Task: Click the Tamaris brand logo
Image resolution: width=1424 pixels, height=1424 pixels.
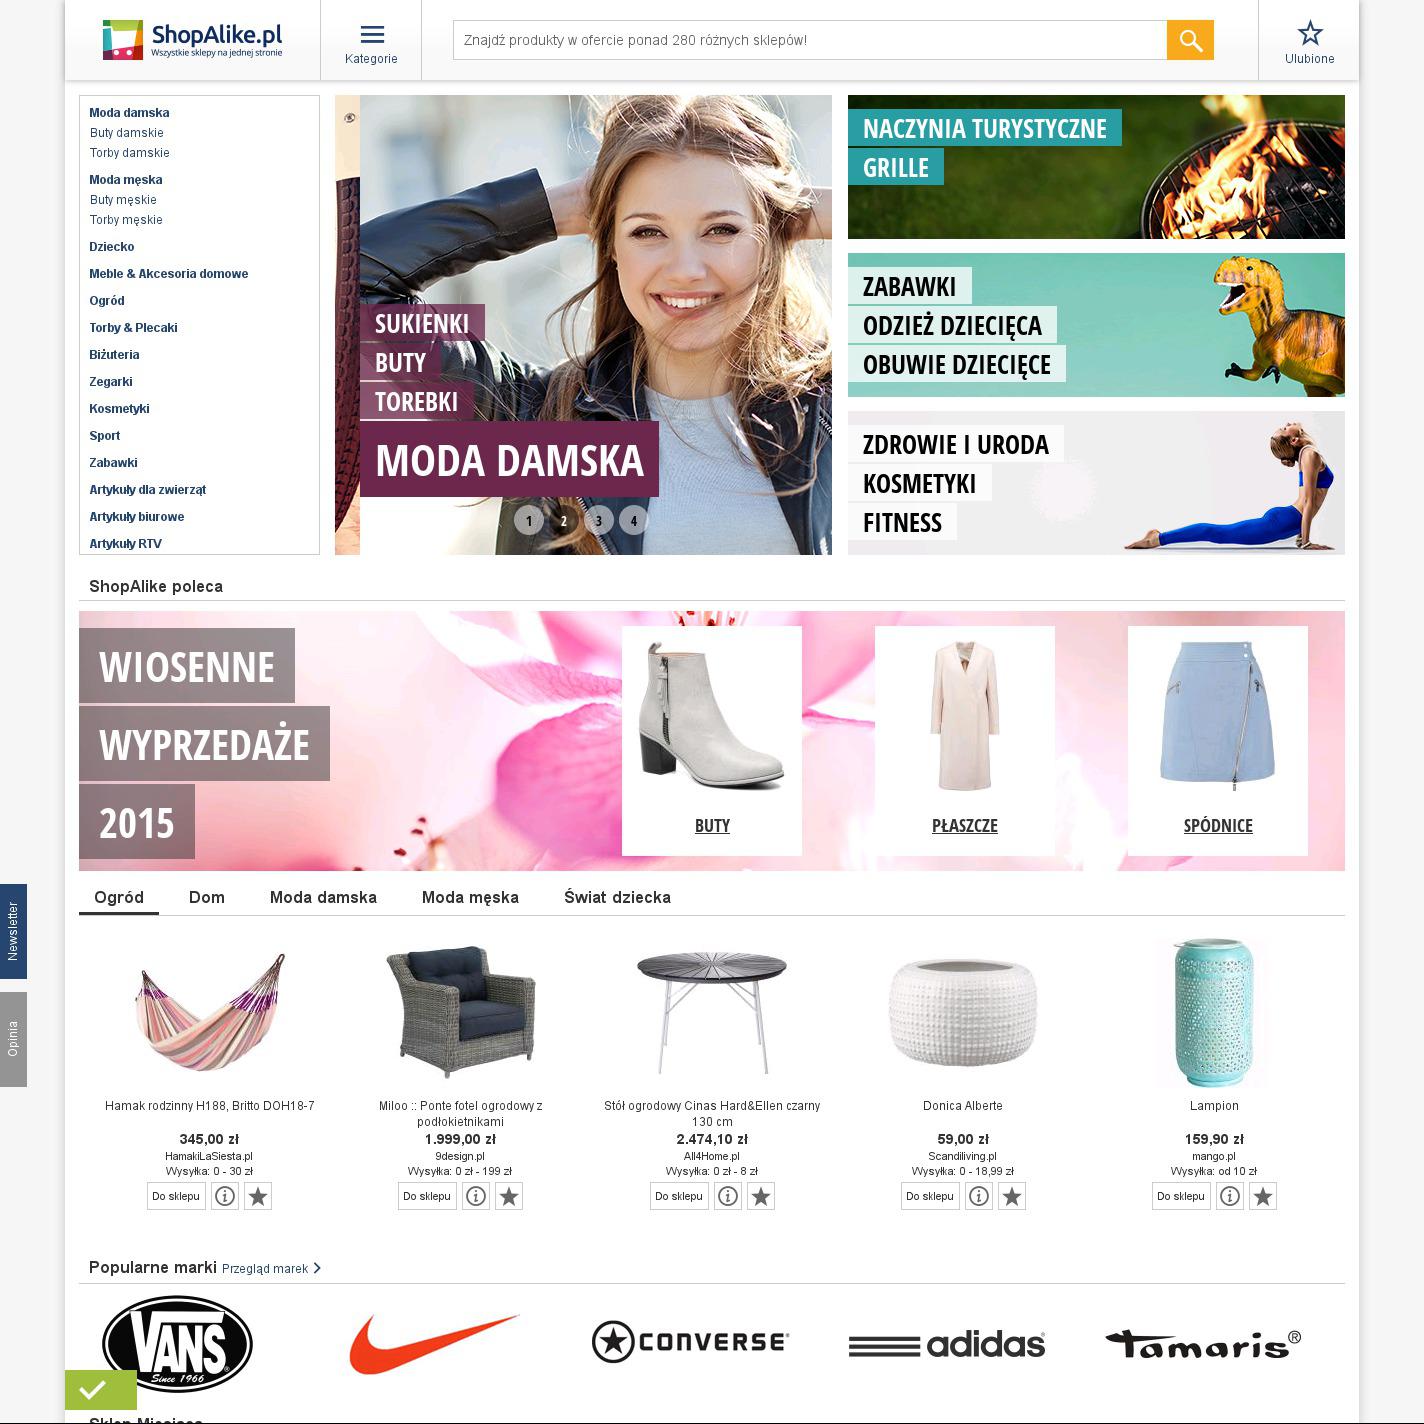Action: [x=1203, y=1344]
